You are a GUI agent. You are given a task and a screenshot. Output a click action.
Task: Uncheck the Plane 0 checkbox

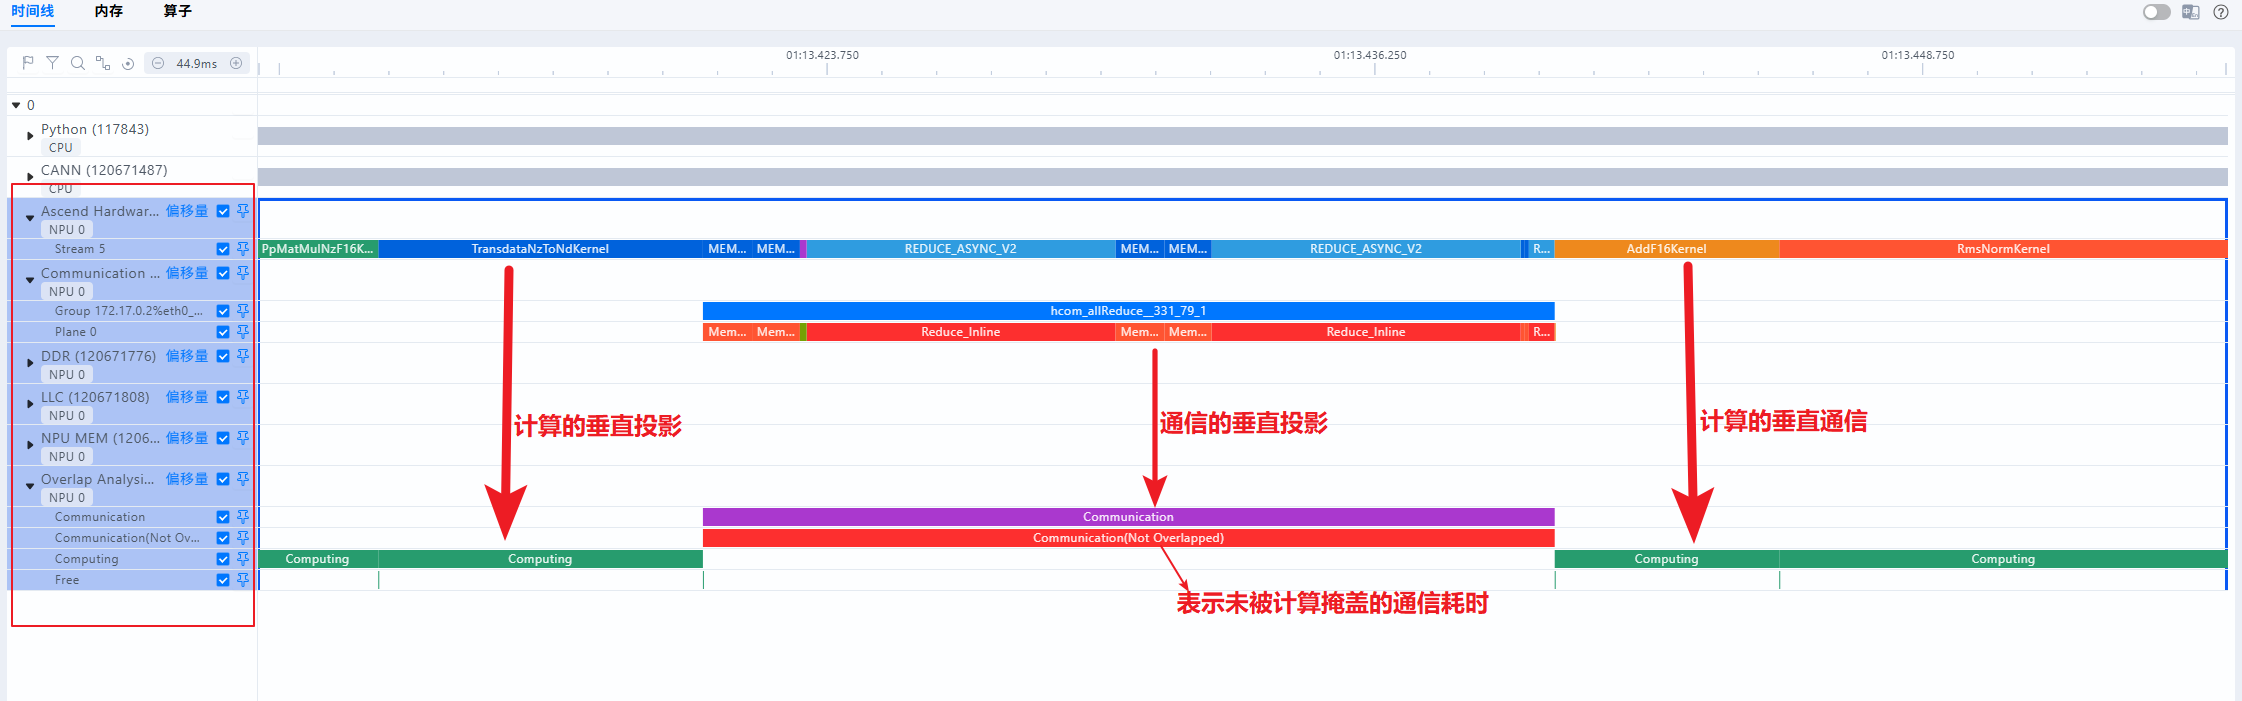pos(223,332)
